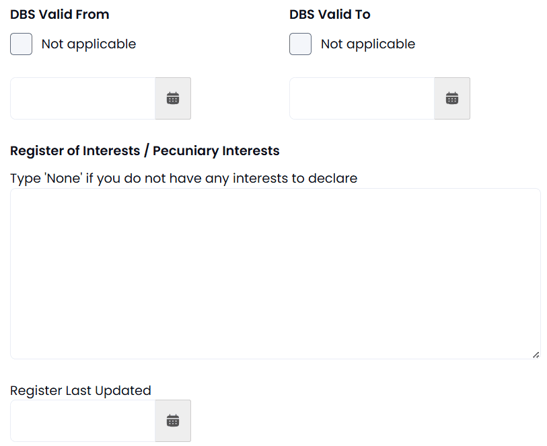
Task: Focus the DBS Valid To date field
Action: pos(362,98)
